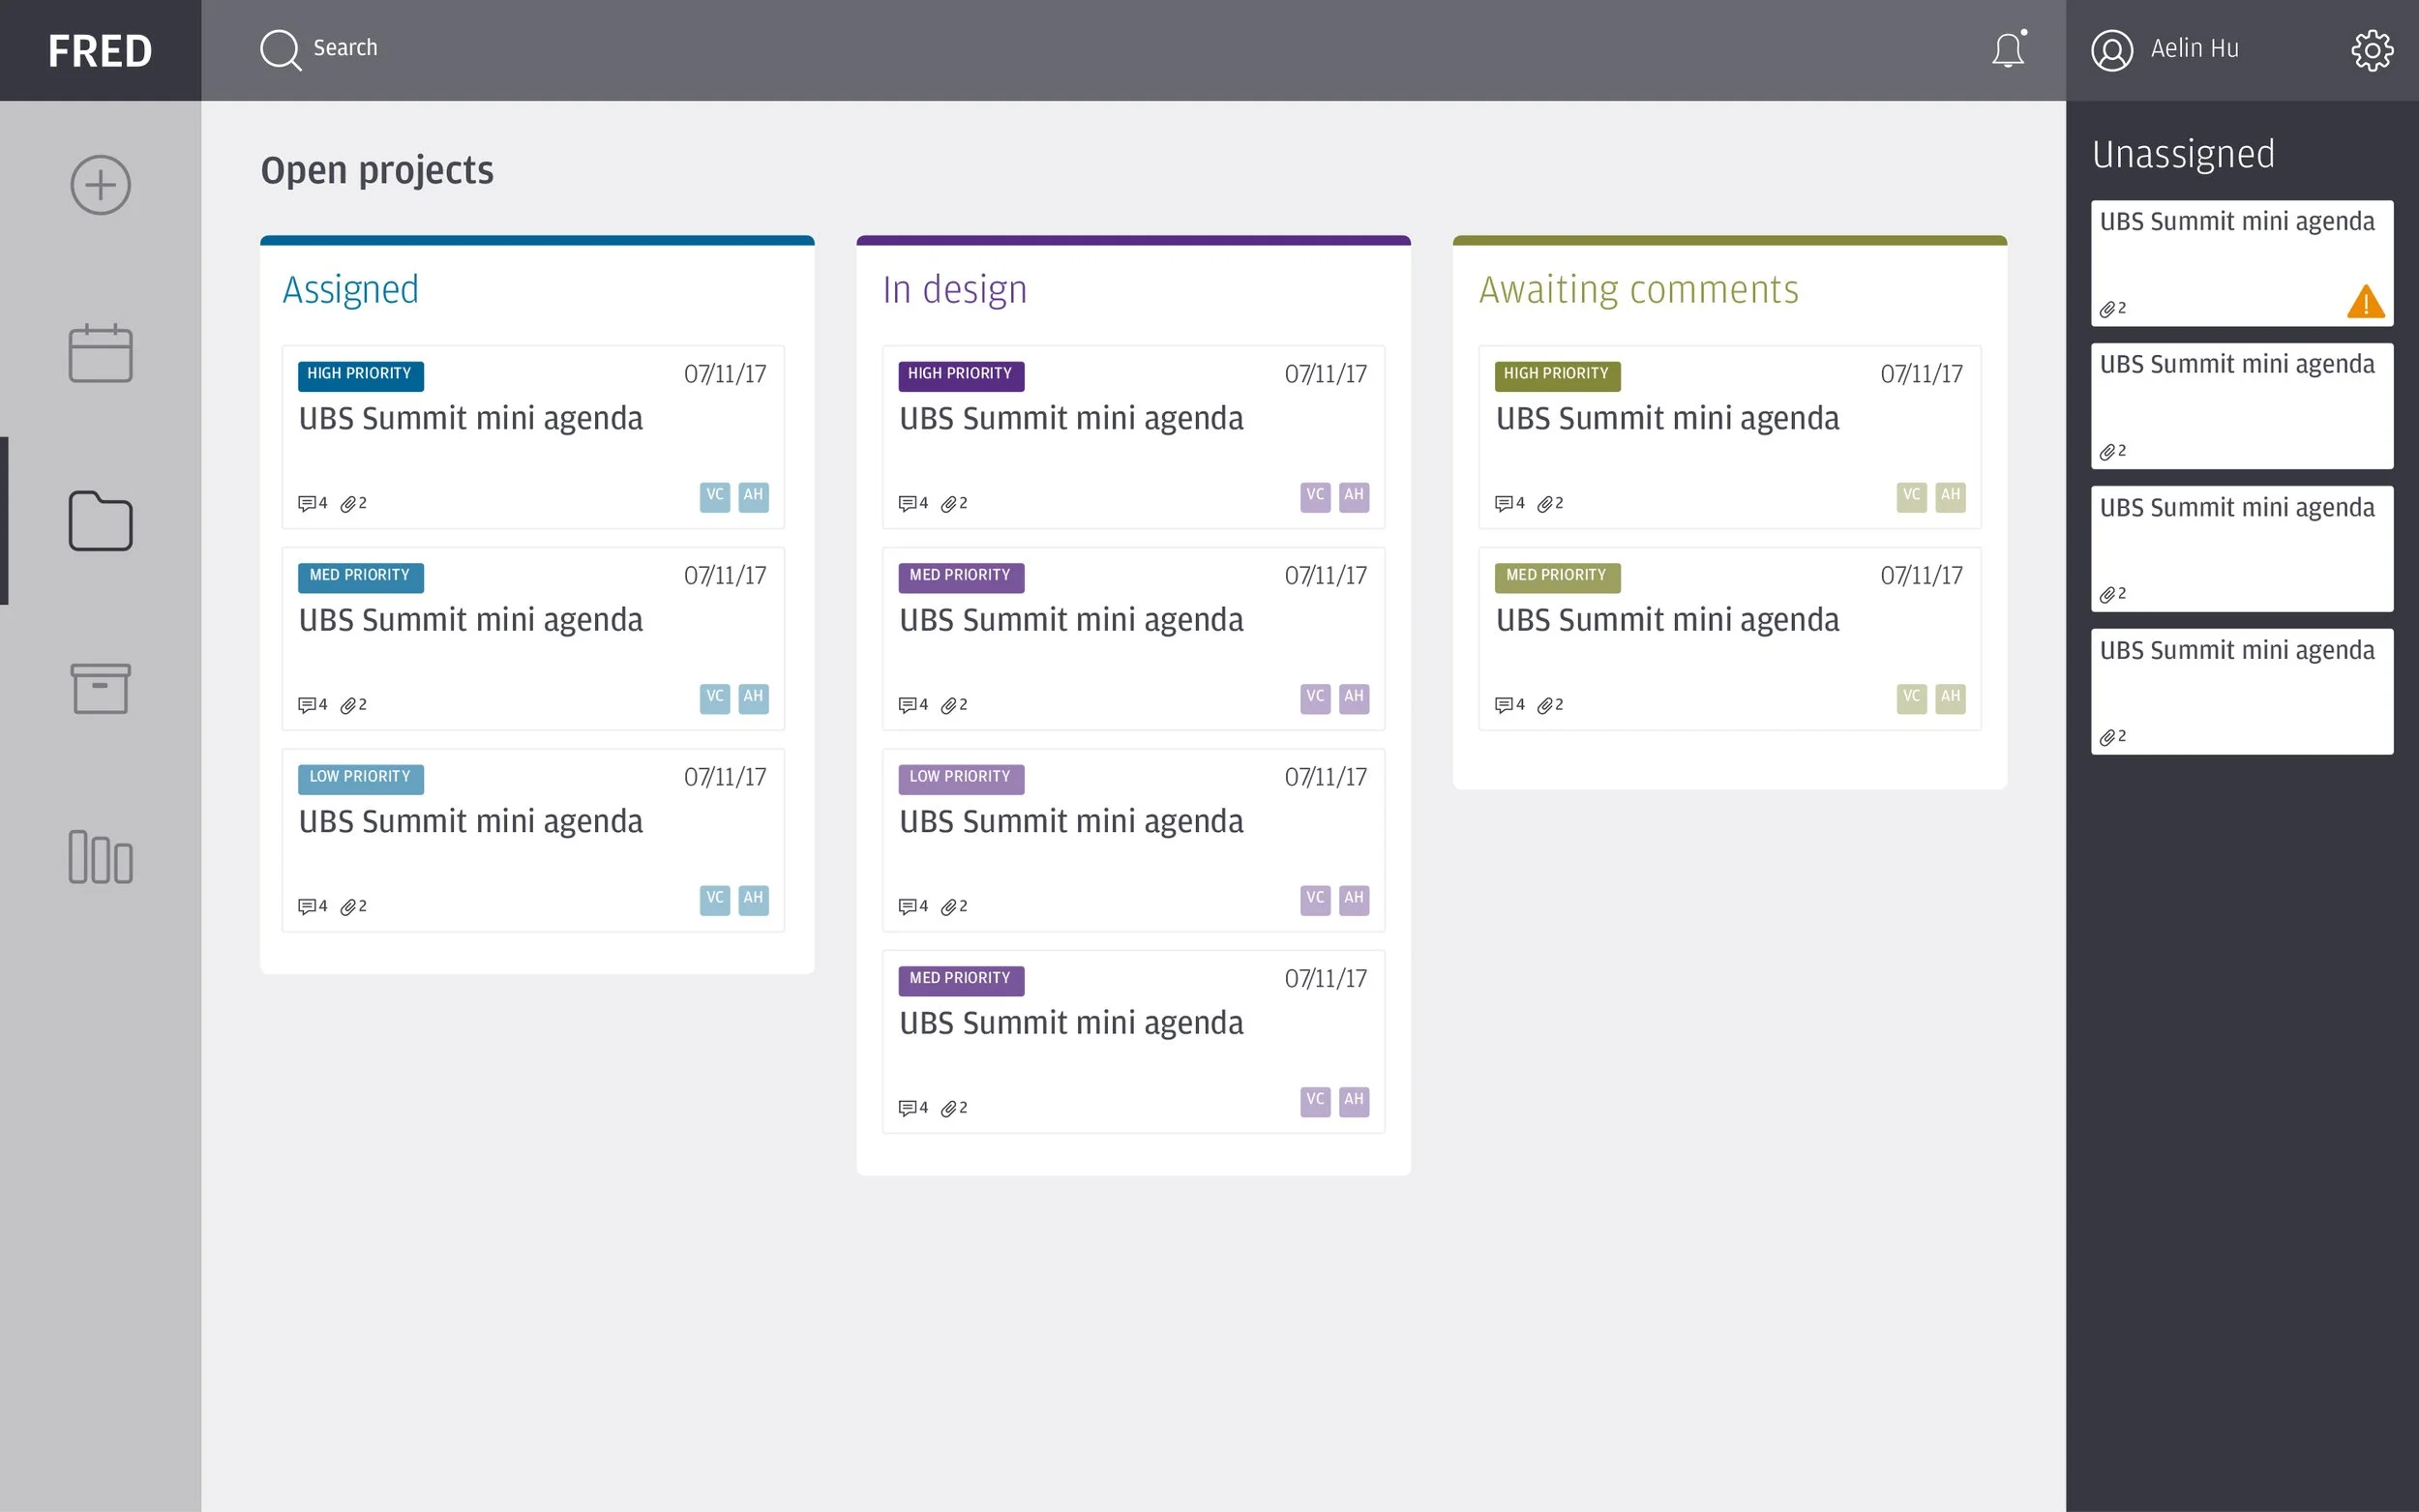The height and width of the screenshot is (1512, 2419).
Task: Open the calendar view in sidebar
Action: 100,353
